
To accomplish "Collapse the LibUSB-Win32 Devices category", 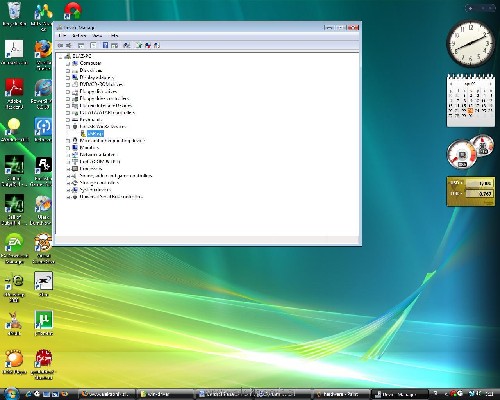I will pos(68,127).
